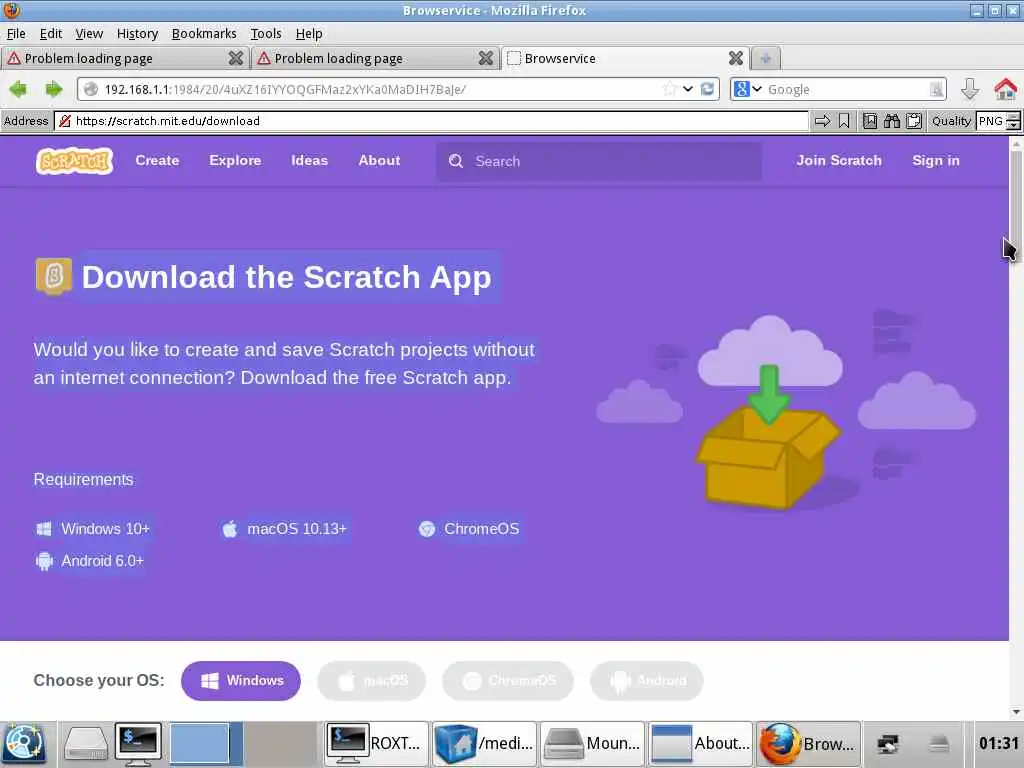1024x768 pixels.
Task: Switch to first Problem loading page tab
Action: pos(124,58)
